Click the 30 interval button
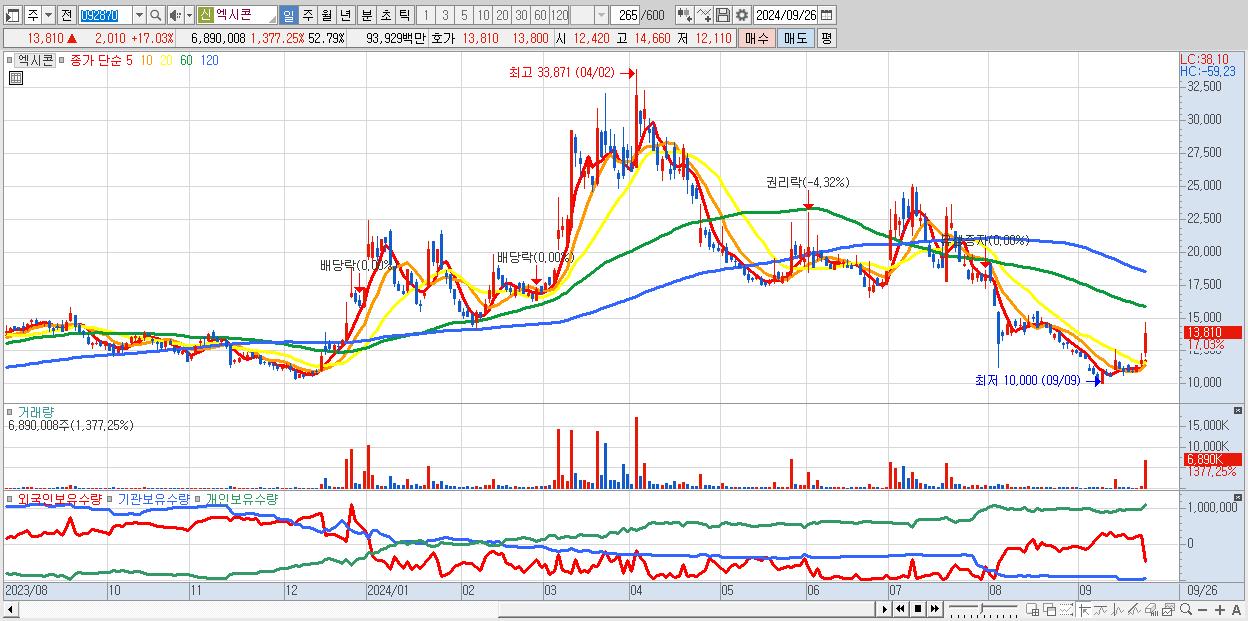1248x621 pixels. point(521,15)
